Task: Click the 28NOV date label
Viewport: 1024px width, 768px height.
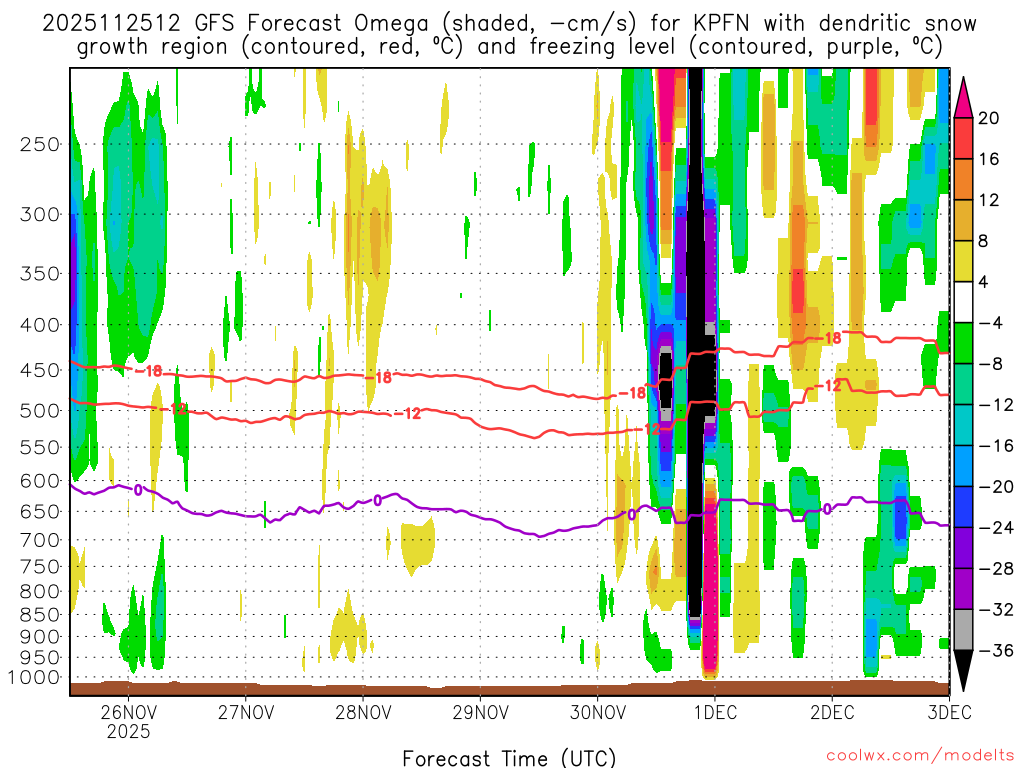Action: click(x=363, y=712)
